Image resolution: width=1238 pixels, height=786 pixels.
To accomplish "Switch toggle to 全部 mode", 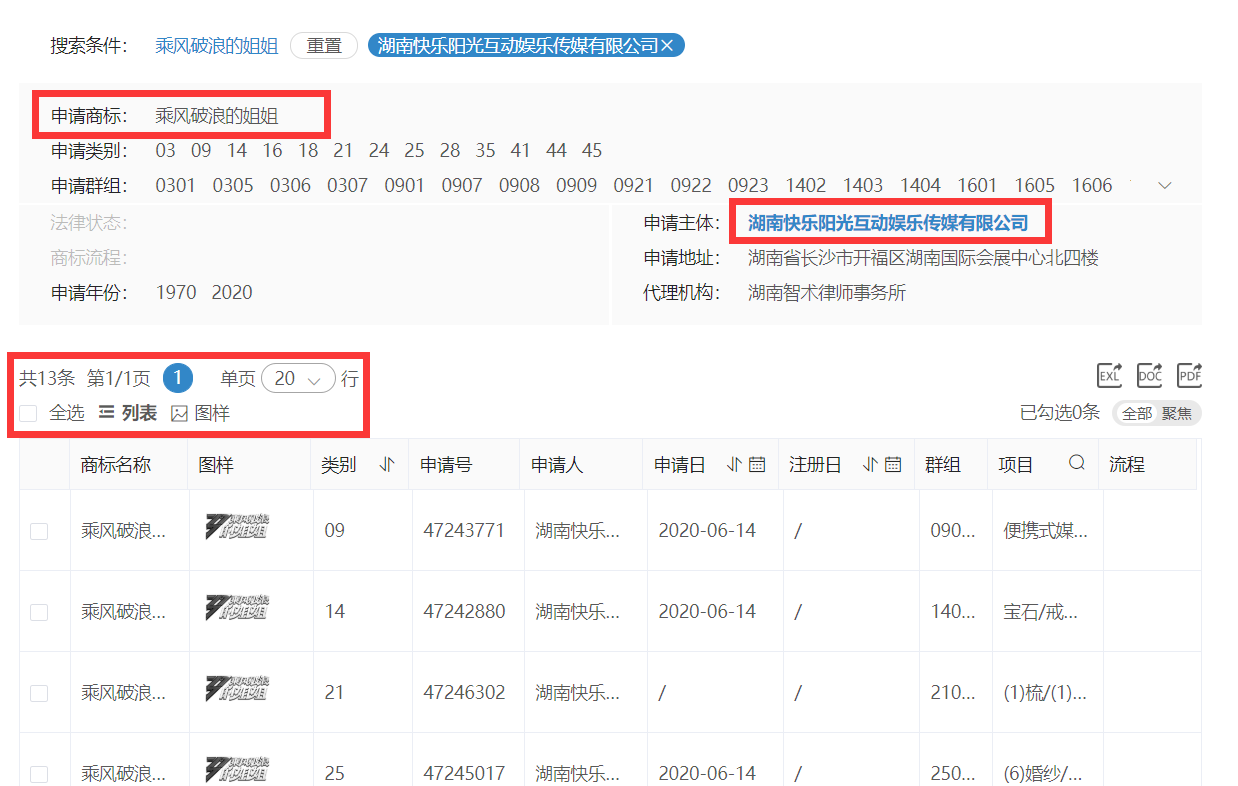I will (x=1137, y=414).
